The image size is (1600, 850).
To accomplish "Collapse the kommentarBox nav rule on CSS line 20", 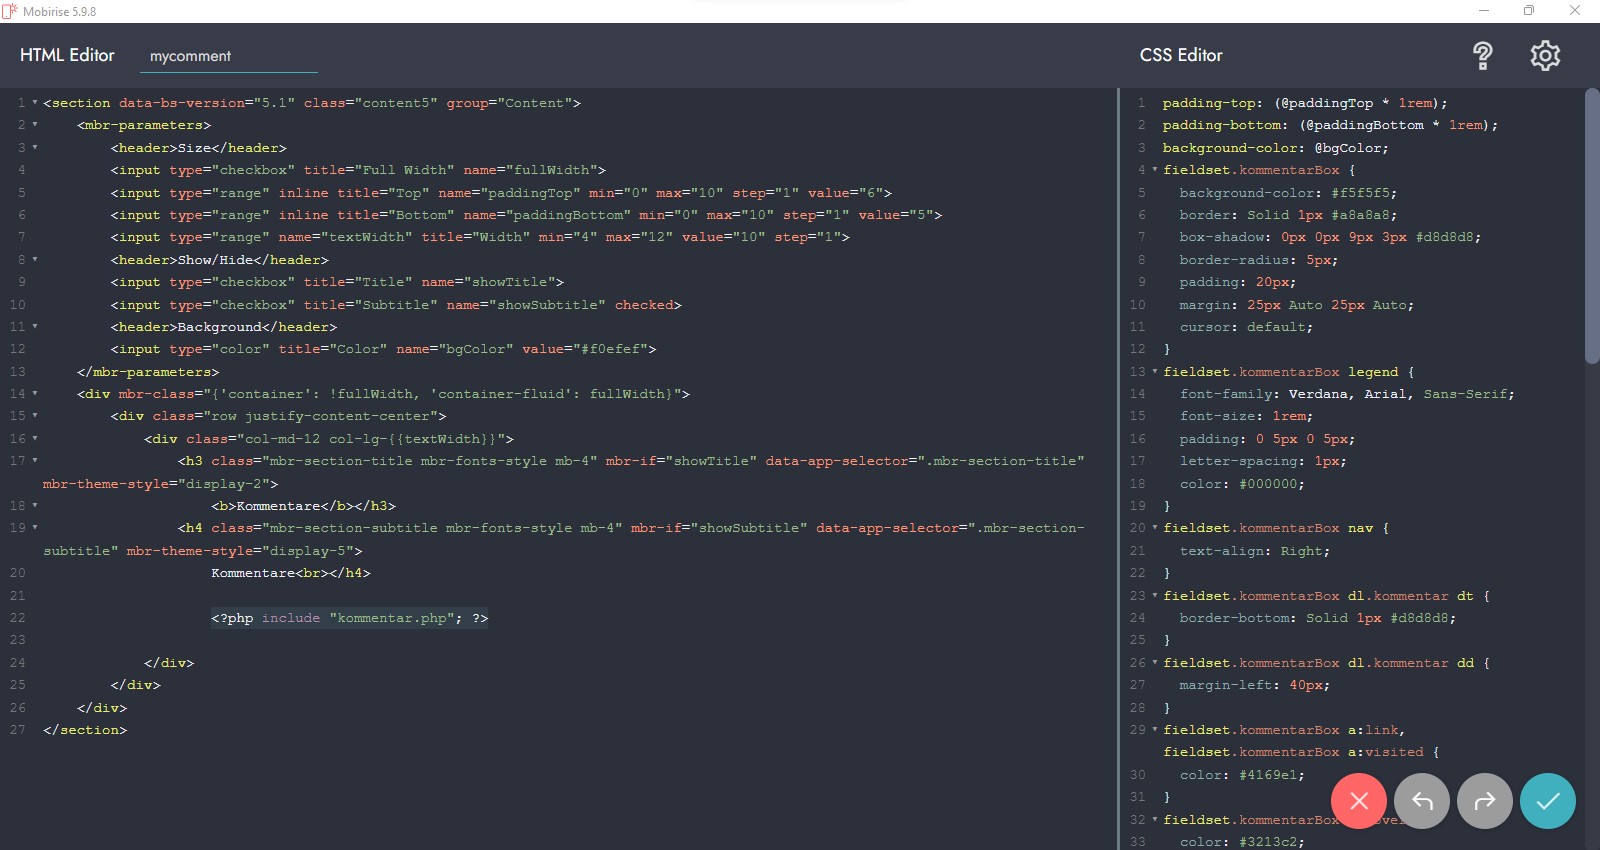I will (1155, 528).
